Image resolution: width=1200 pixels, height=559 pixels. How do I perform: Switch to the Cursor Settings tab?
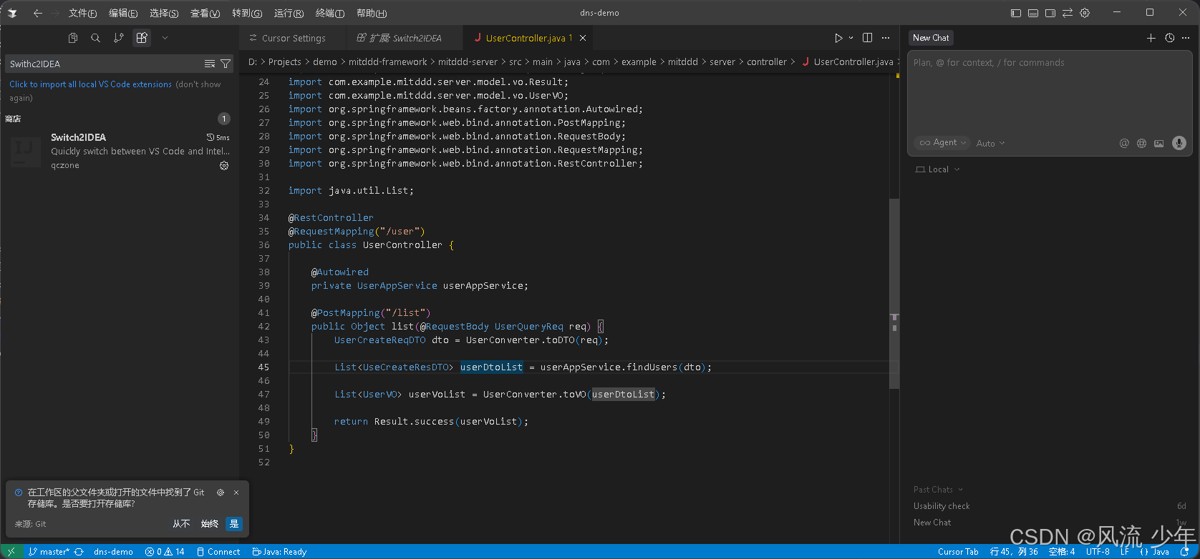click(293, 38)
